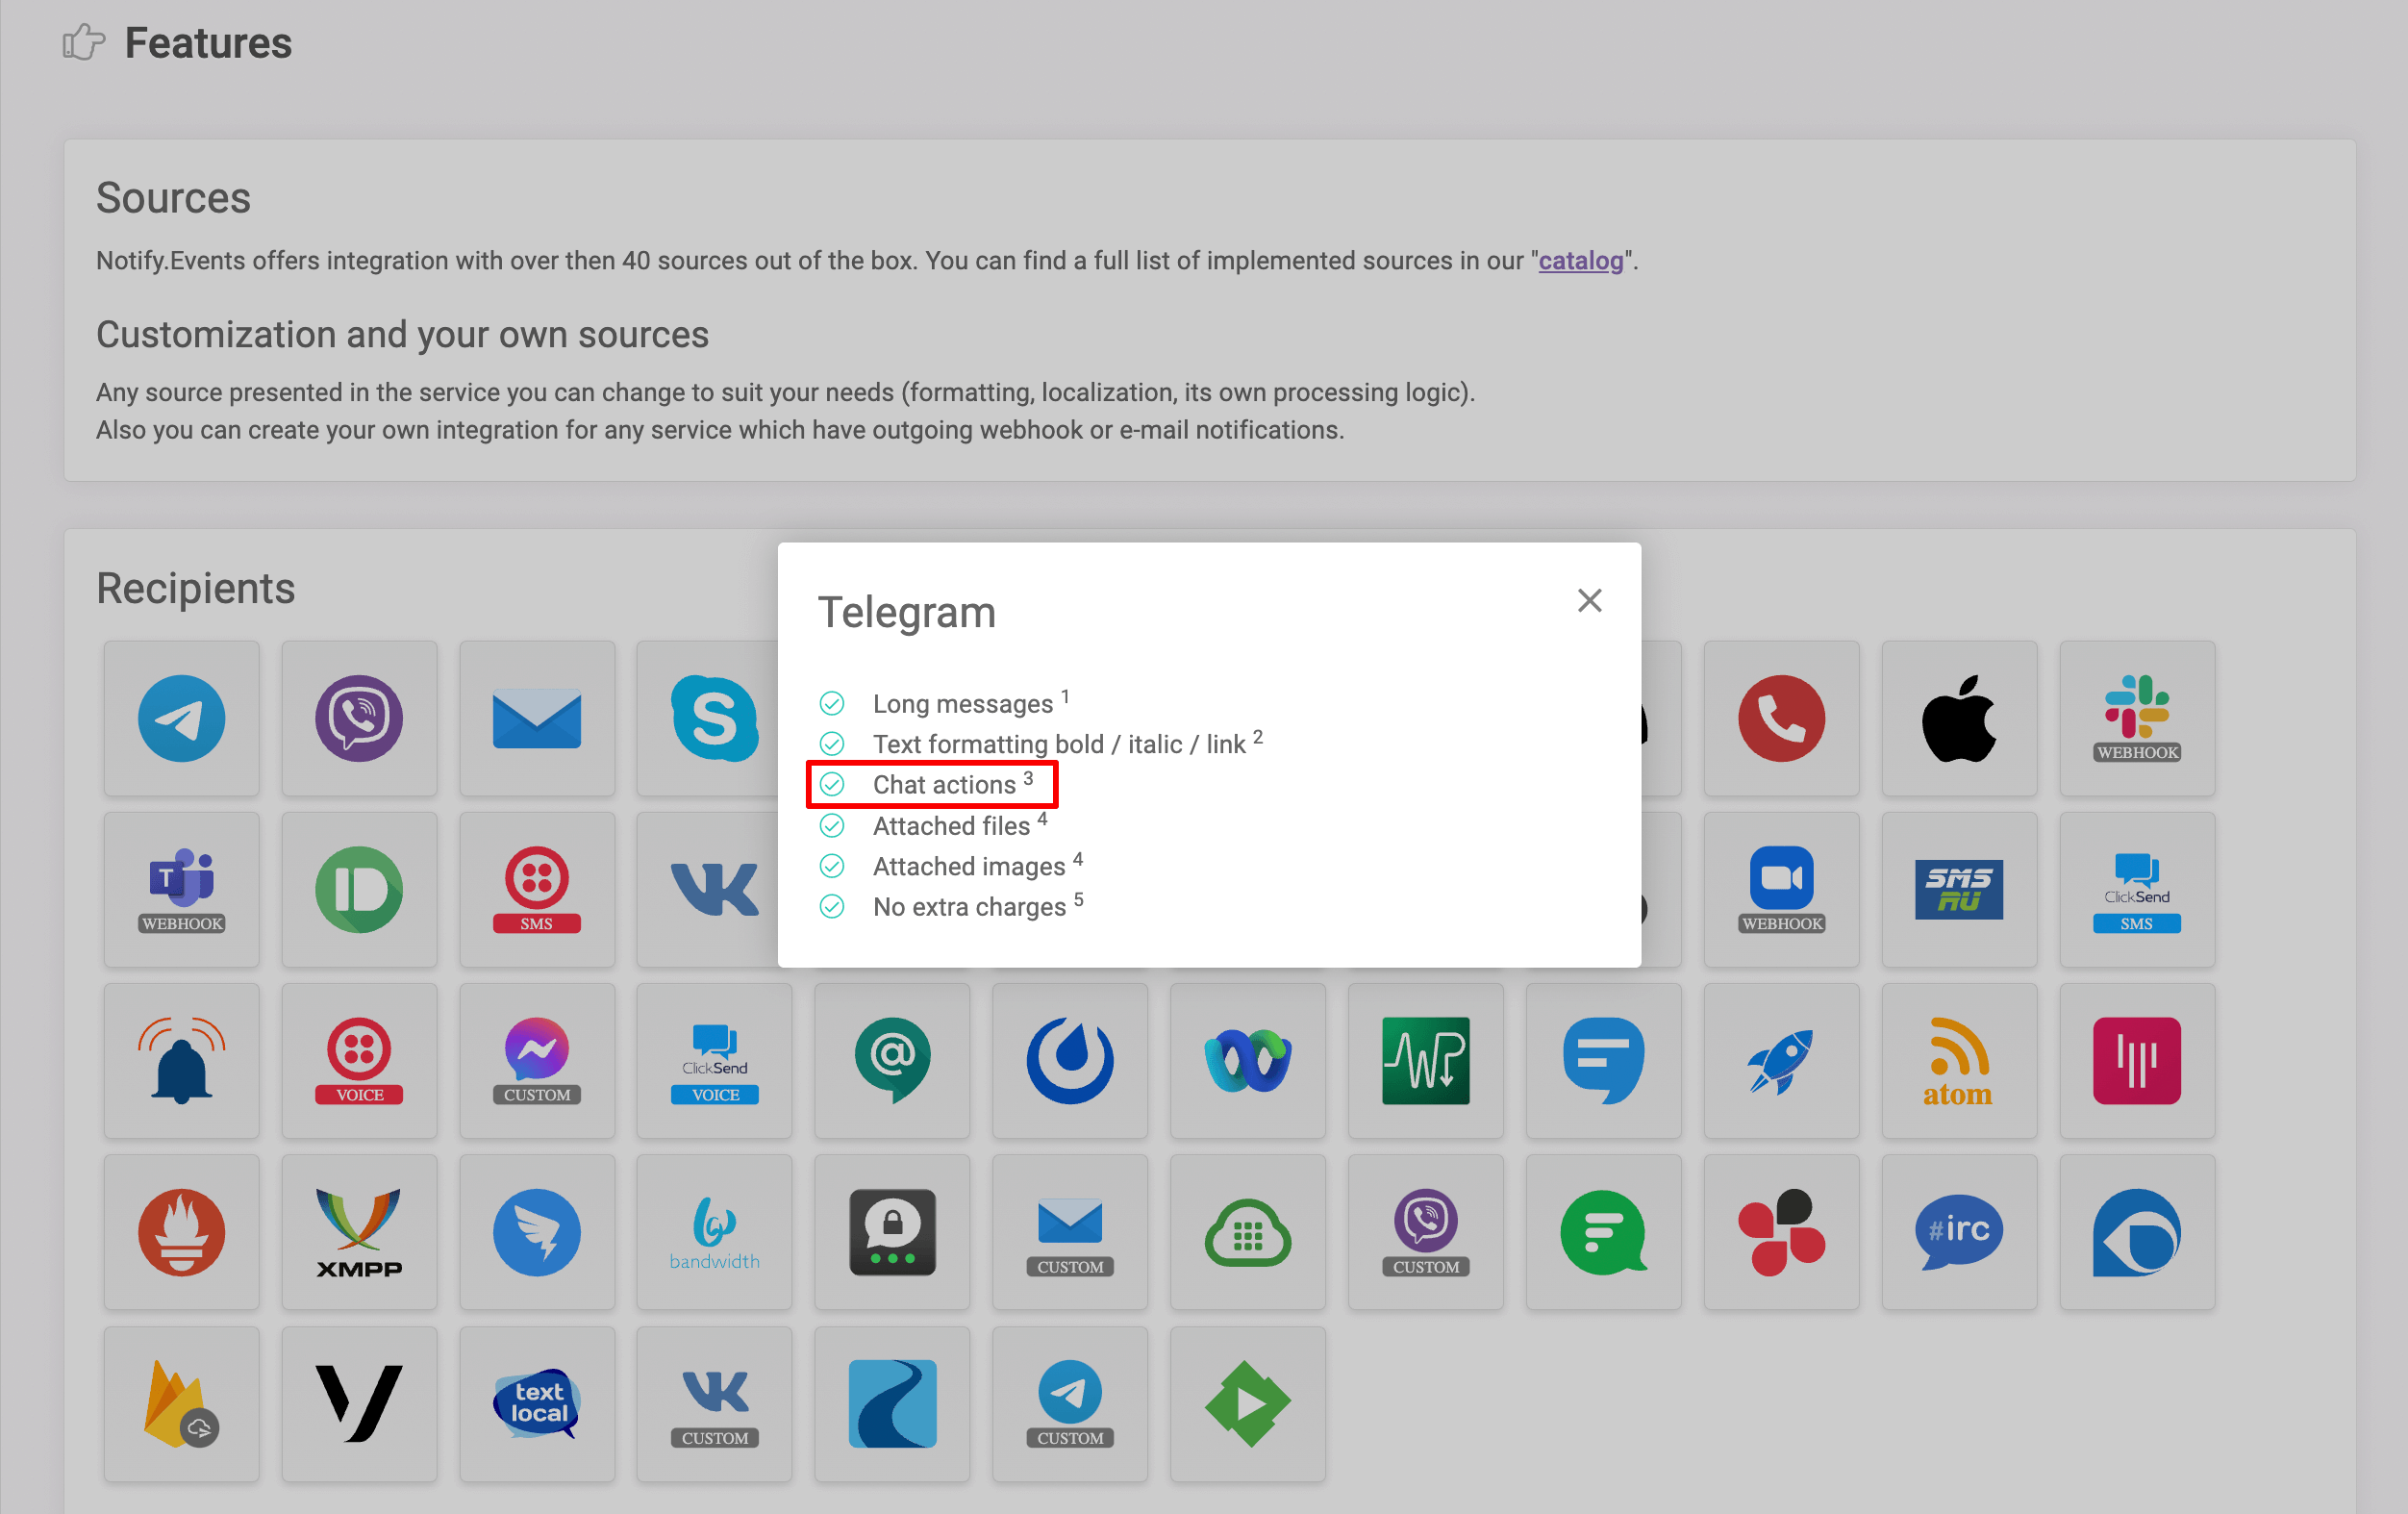Select the green chat bubble recipient

tap(1603, 1232)
